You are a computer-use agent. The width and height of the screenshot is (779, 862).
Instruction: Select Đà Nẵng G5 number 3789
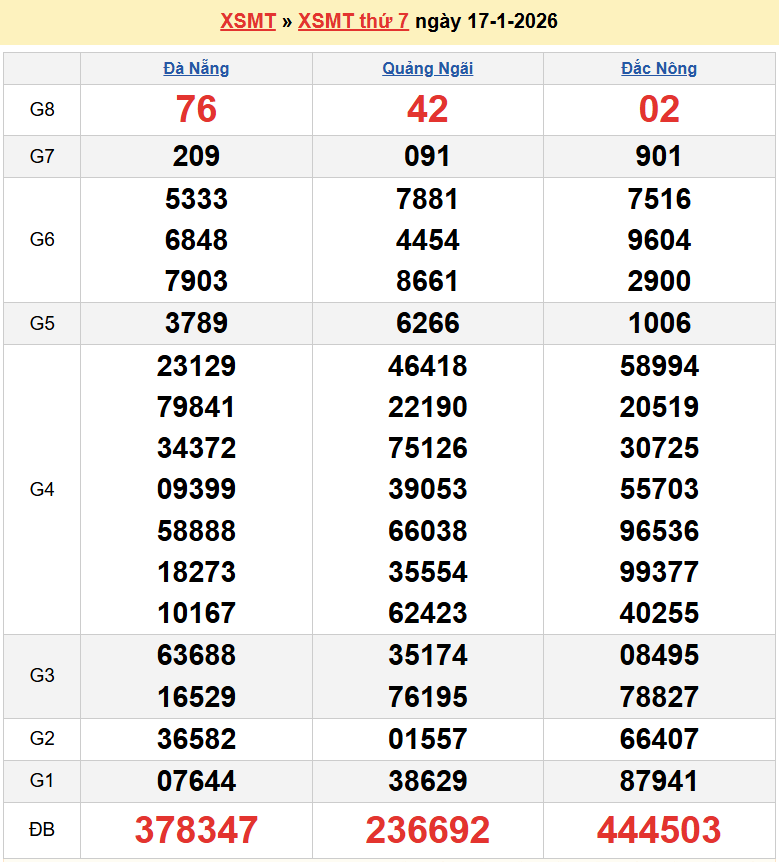196,323
